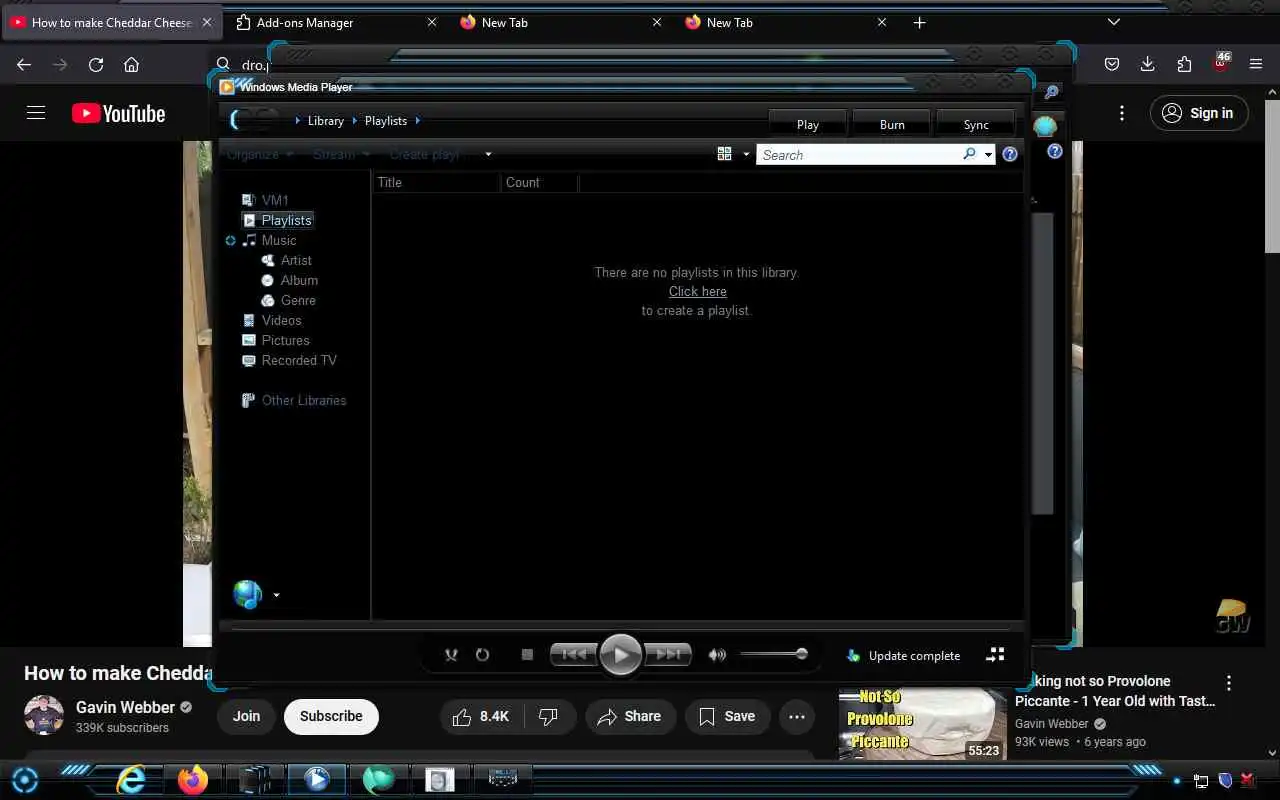The image size is (1280, 800).
Task: Click Library in the breadcrumb
Action: [326, 121]
